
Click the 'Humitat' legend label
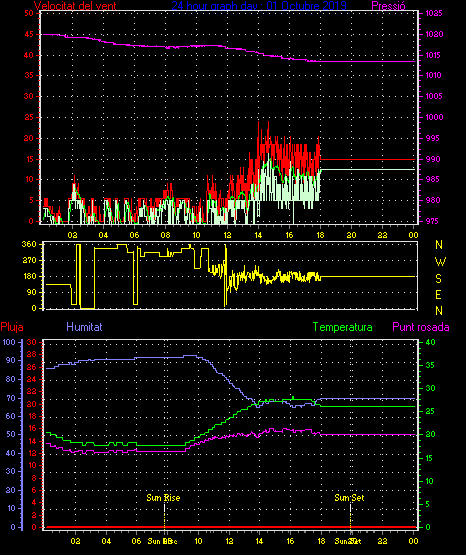[x=84, y=327]
